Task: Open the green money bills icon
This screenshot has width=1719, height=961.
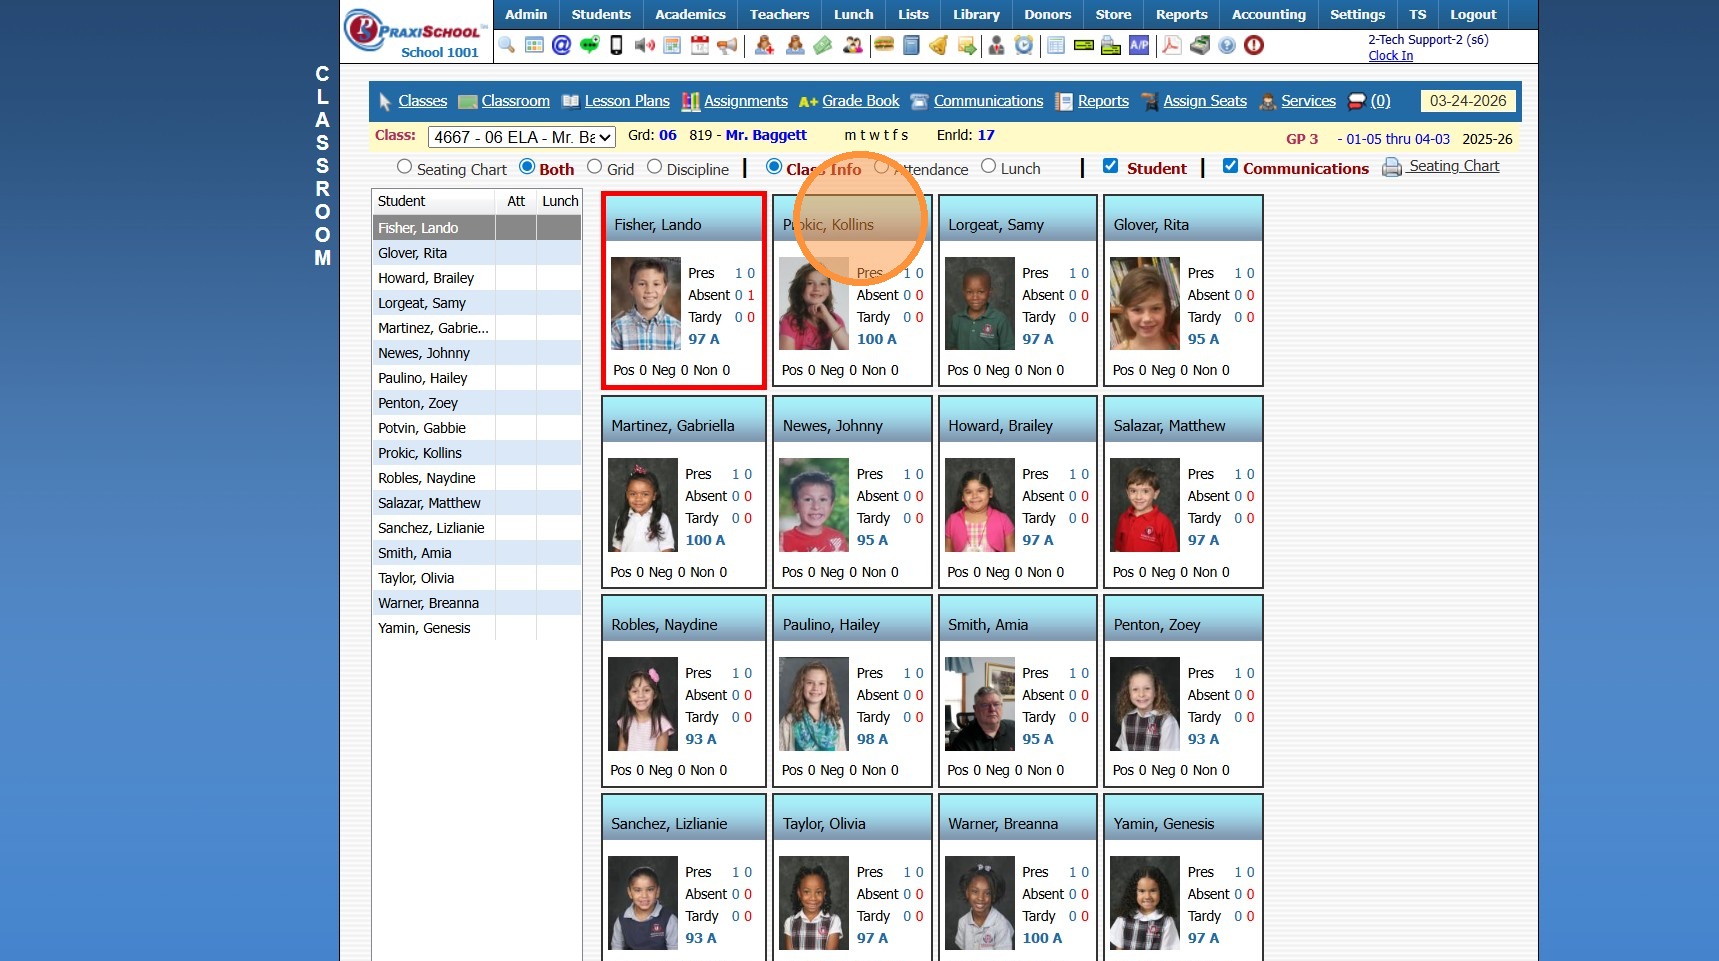Action: (x=822, y=45)
